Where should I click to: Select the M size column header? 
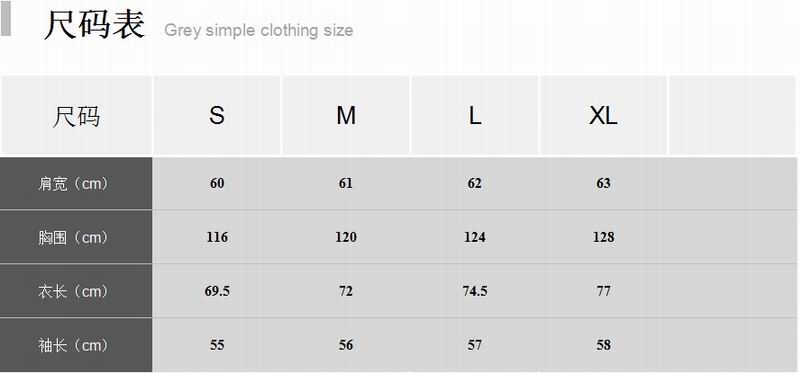tap(346, 115)
